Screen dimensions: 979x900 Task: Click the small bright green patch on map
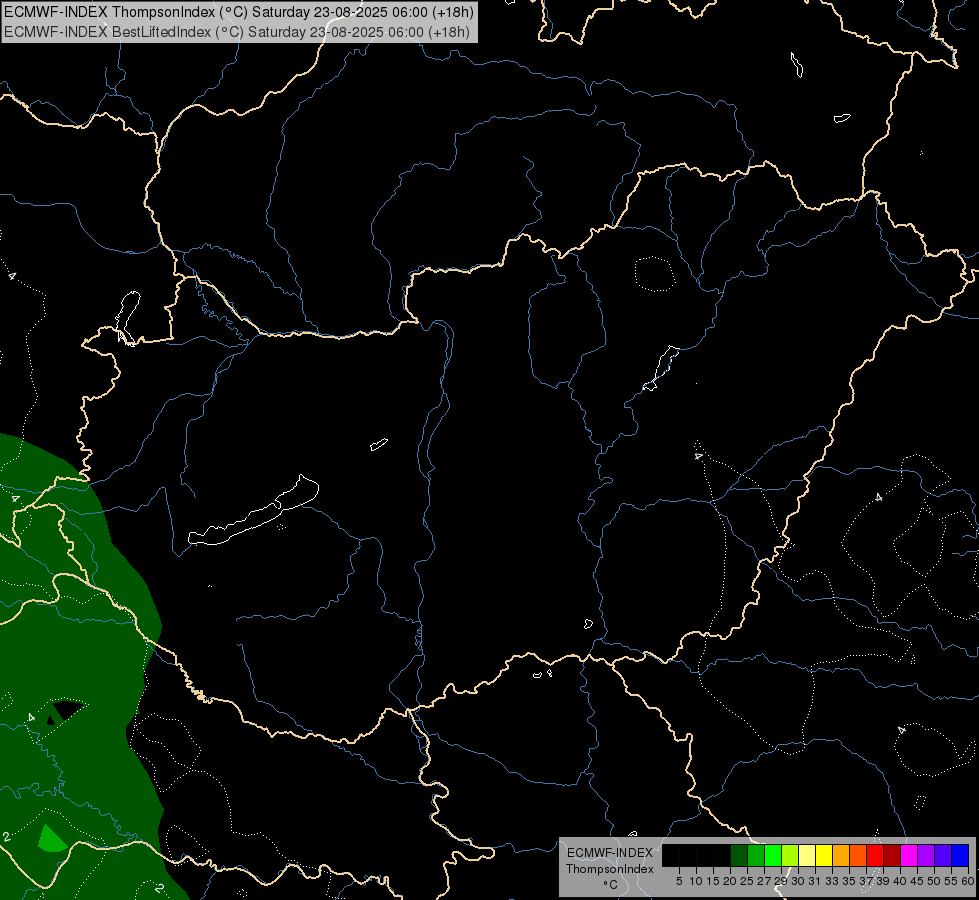click(x=51, y=840)
